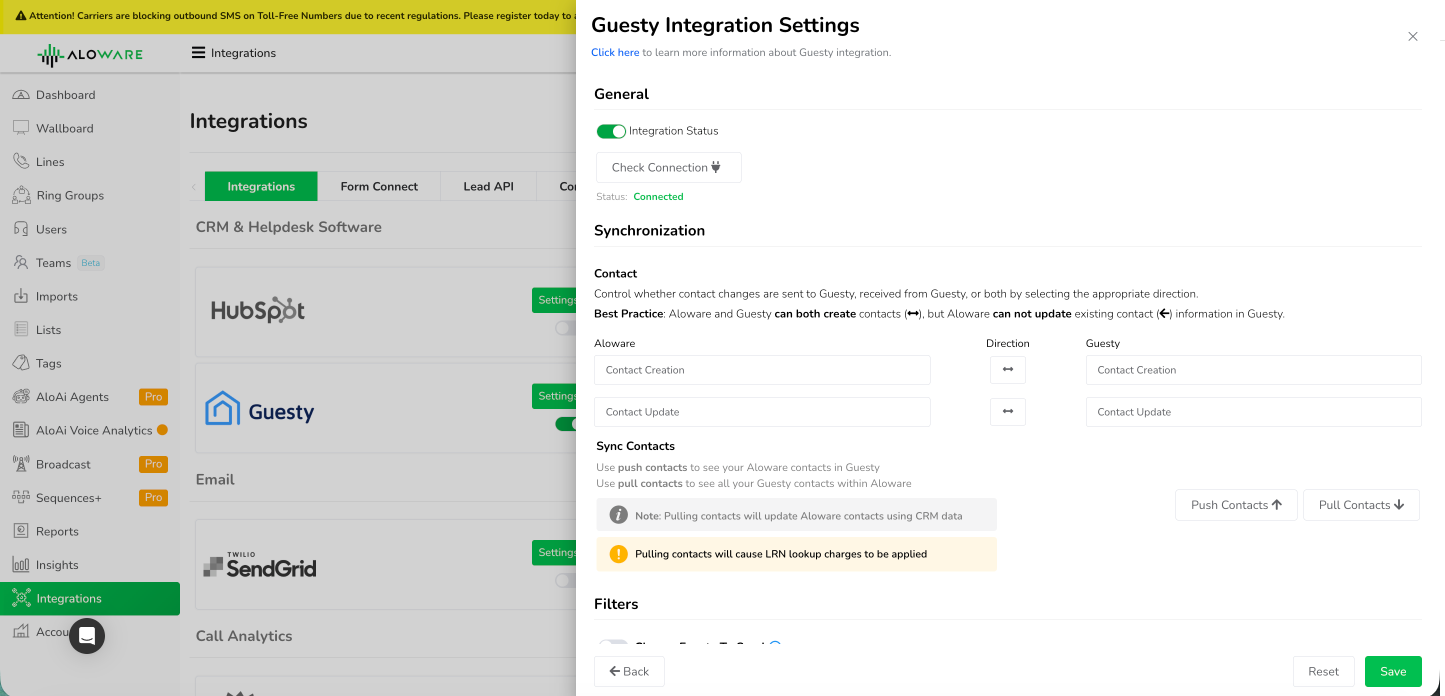Click the Broadcast antenna icon
The width and height of the screenshot is (1445, 696).
[20, 464]
